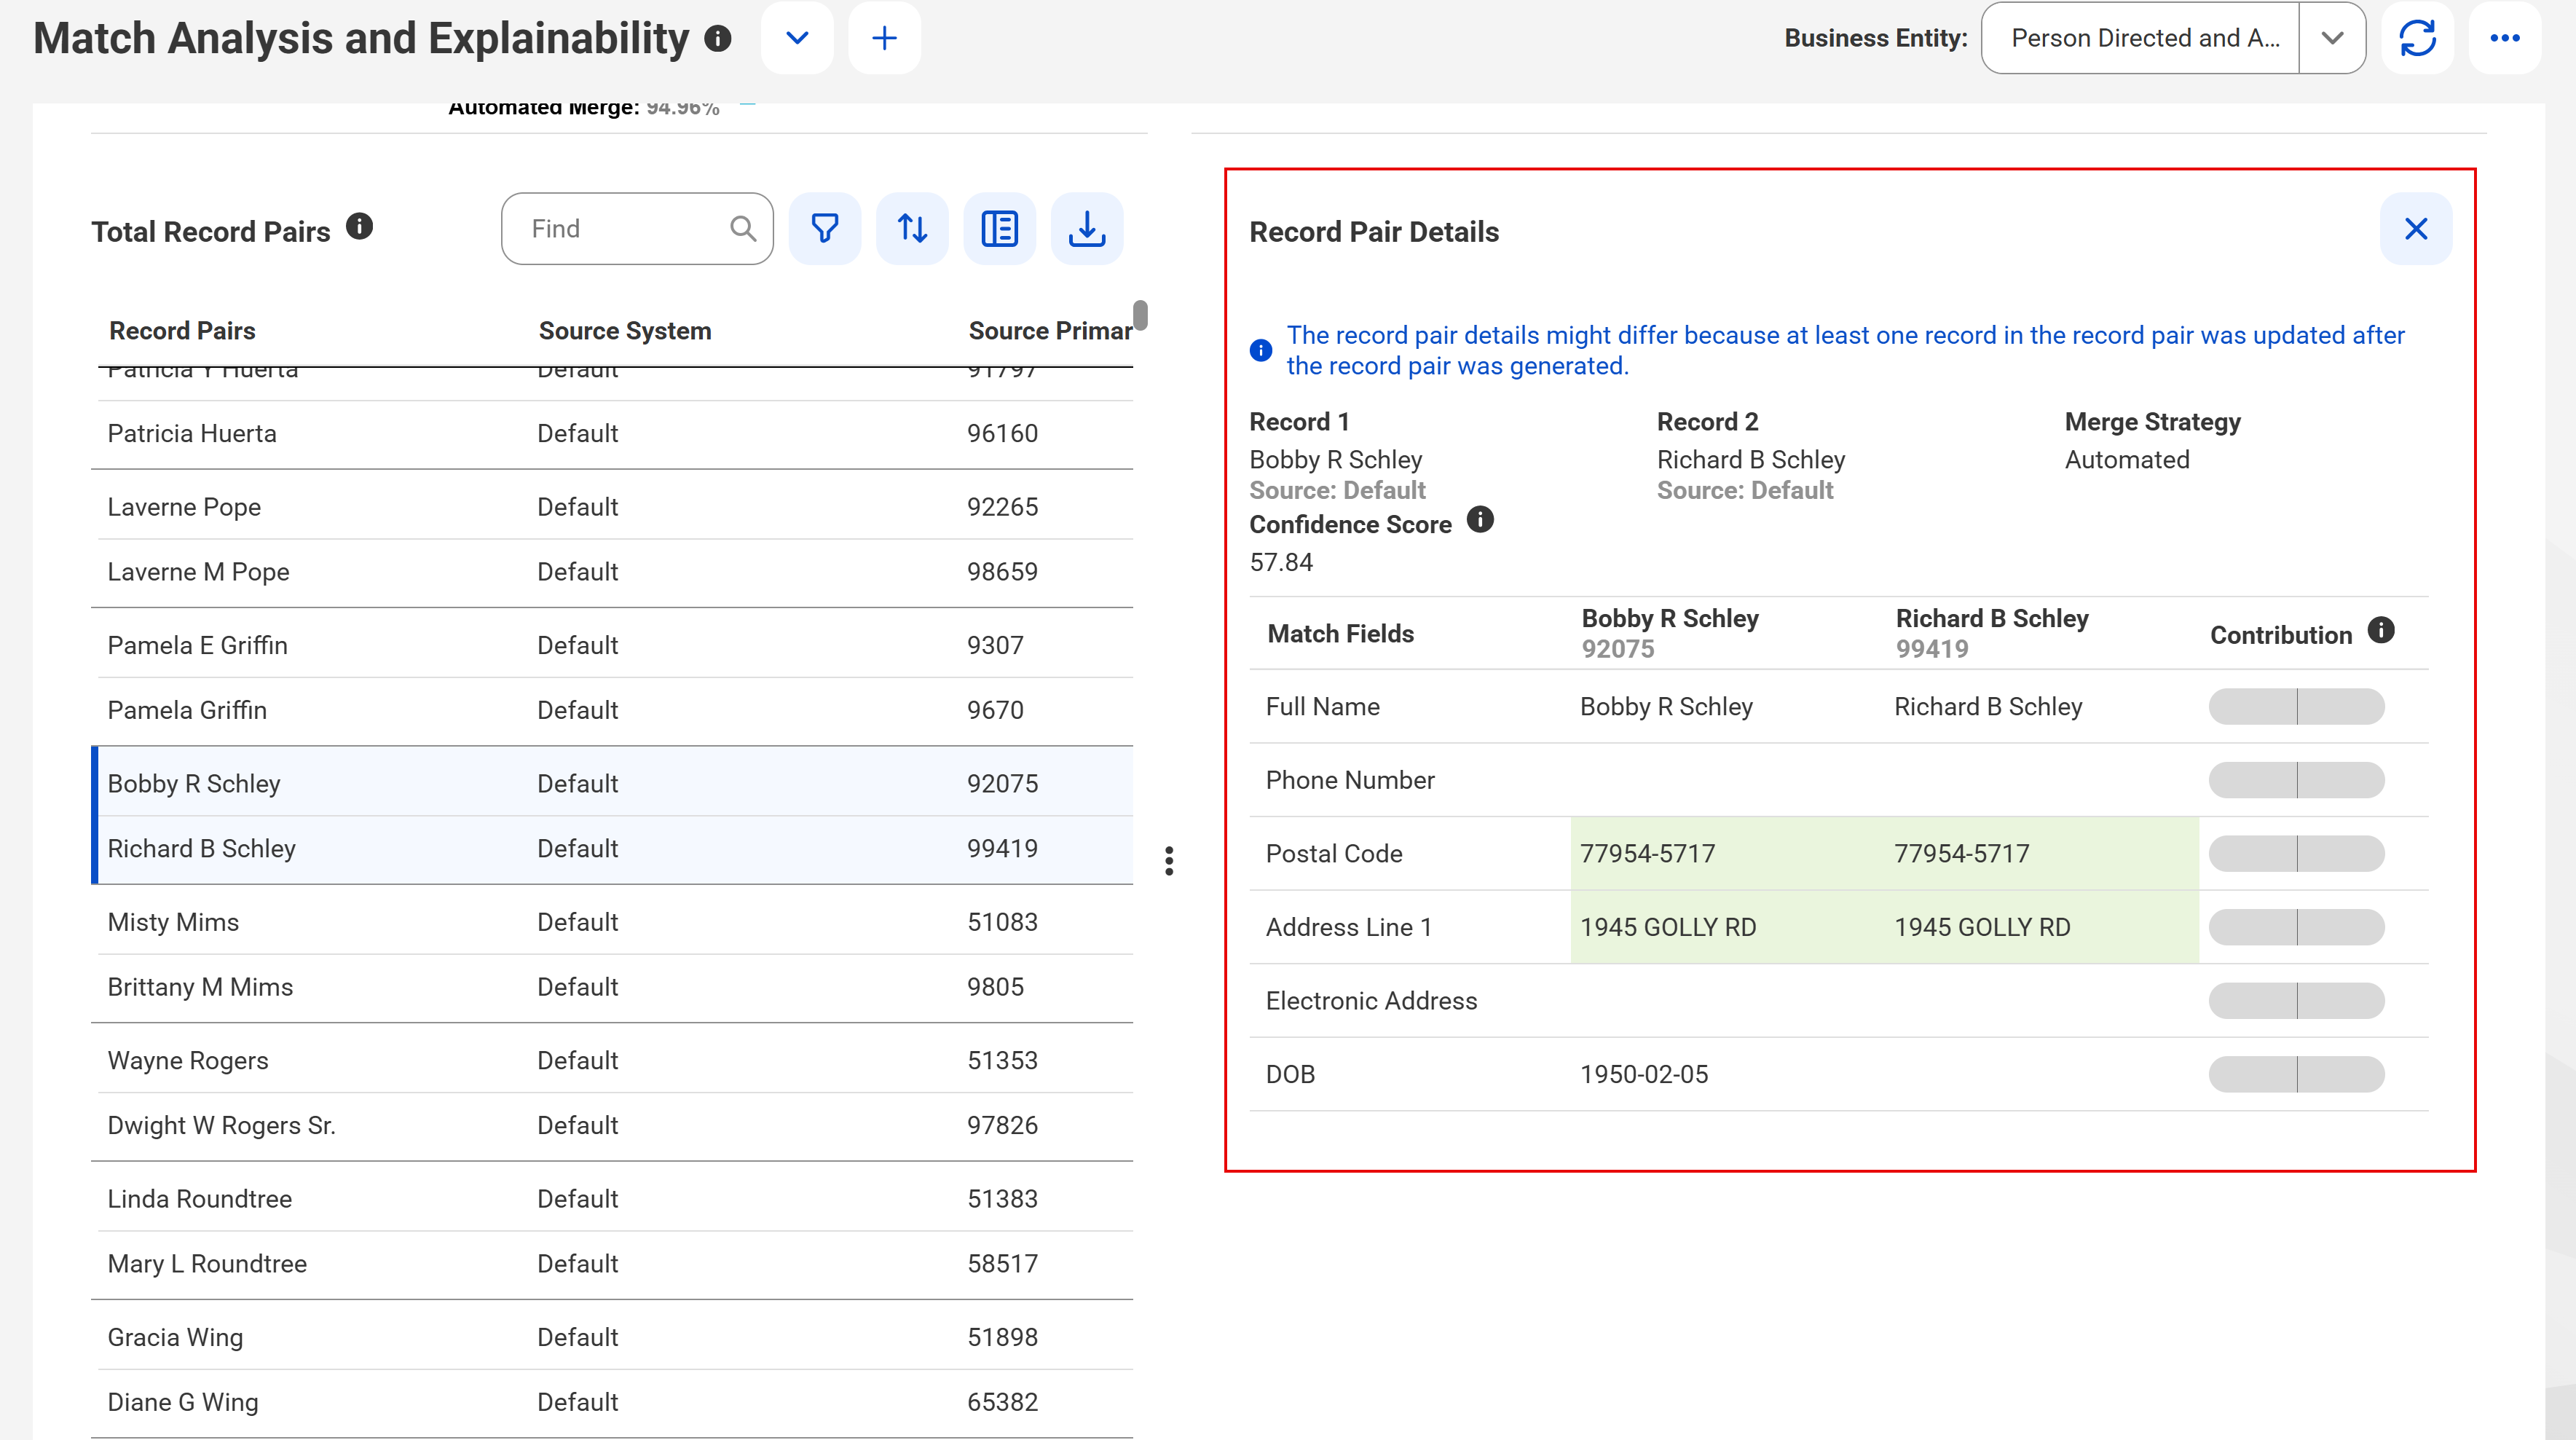Viewport: 2576px width, 1440px height.
Task: Click the Full Name contribution bar
Action: pos(2296,707)
